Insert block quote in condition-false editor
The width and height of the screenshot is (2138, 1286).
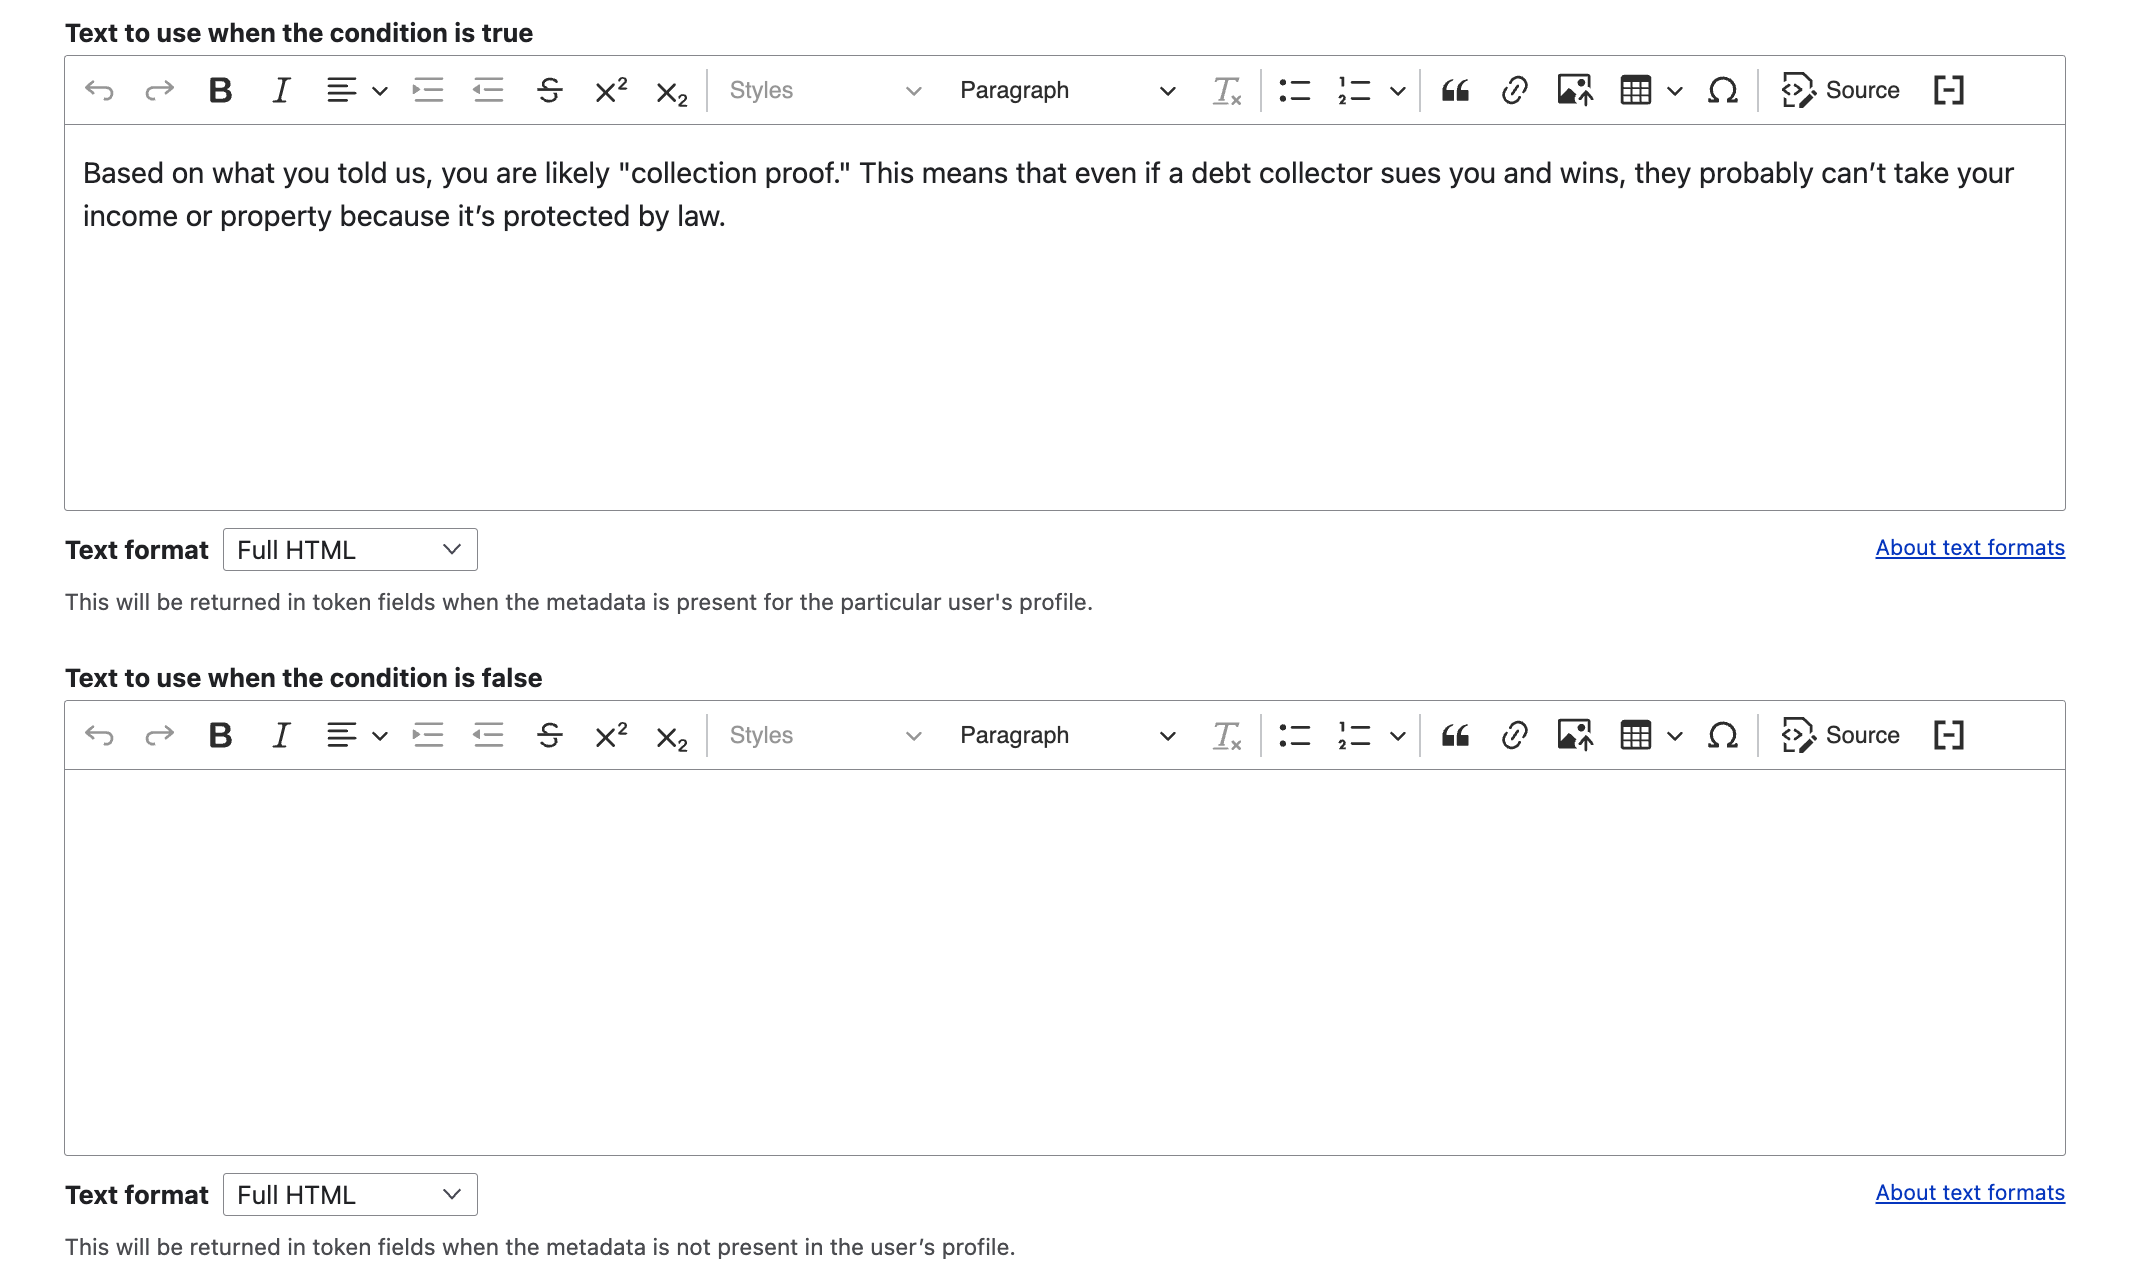1455,736
